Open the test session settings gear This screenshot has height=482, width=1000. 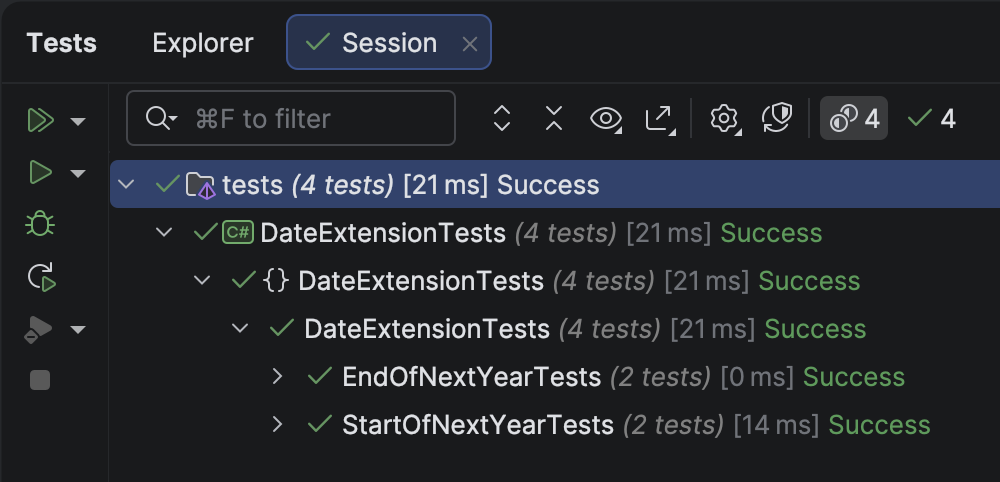coord(723,119)
